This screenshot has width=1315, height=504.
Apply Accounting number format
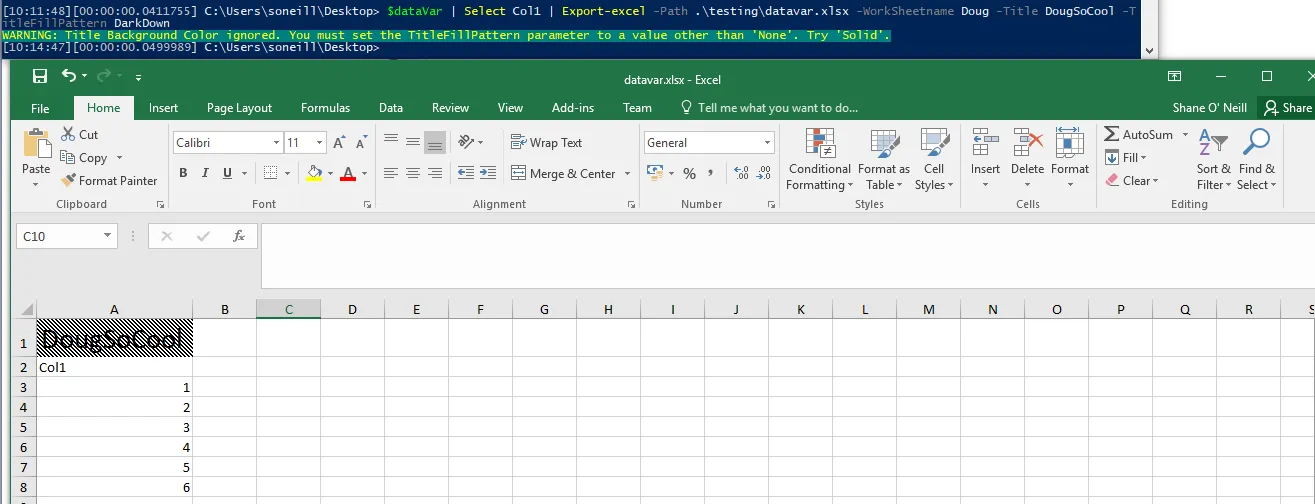coord(654,173)
